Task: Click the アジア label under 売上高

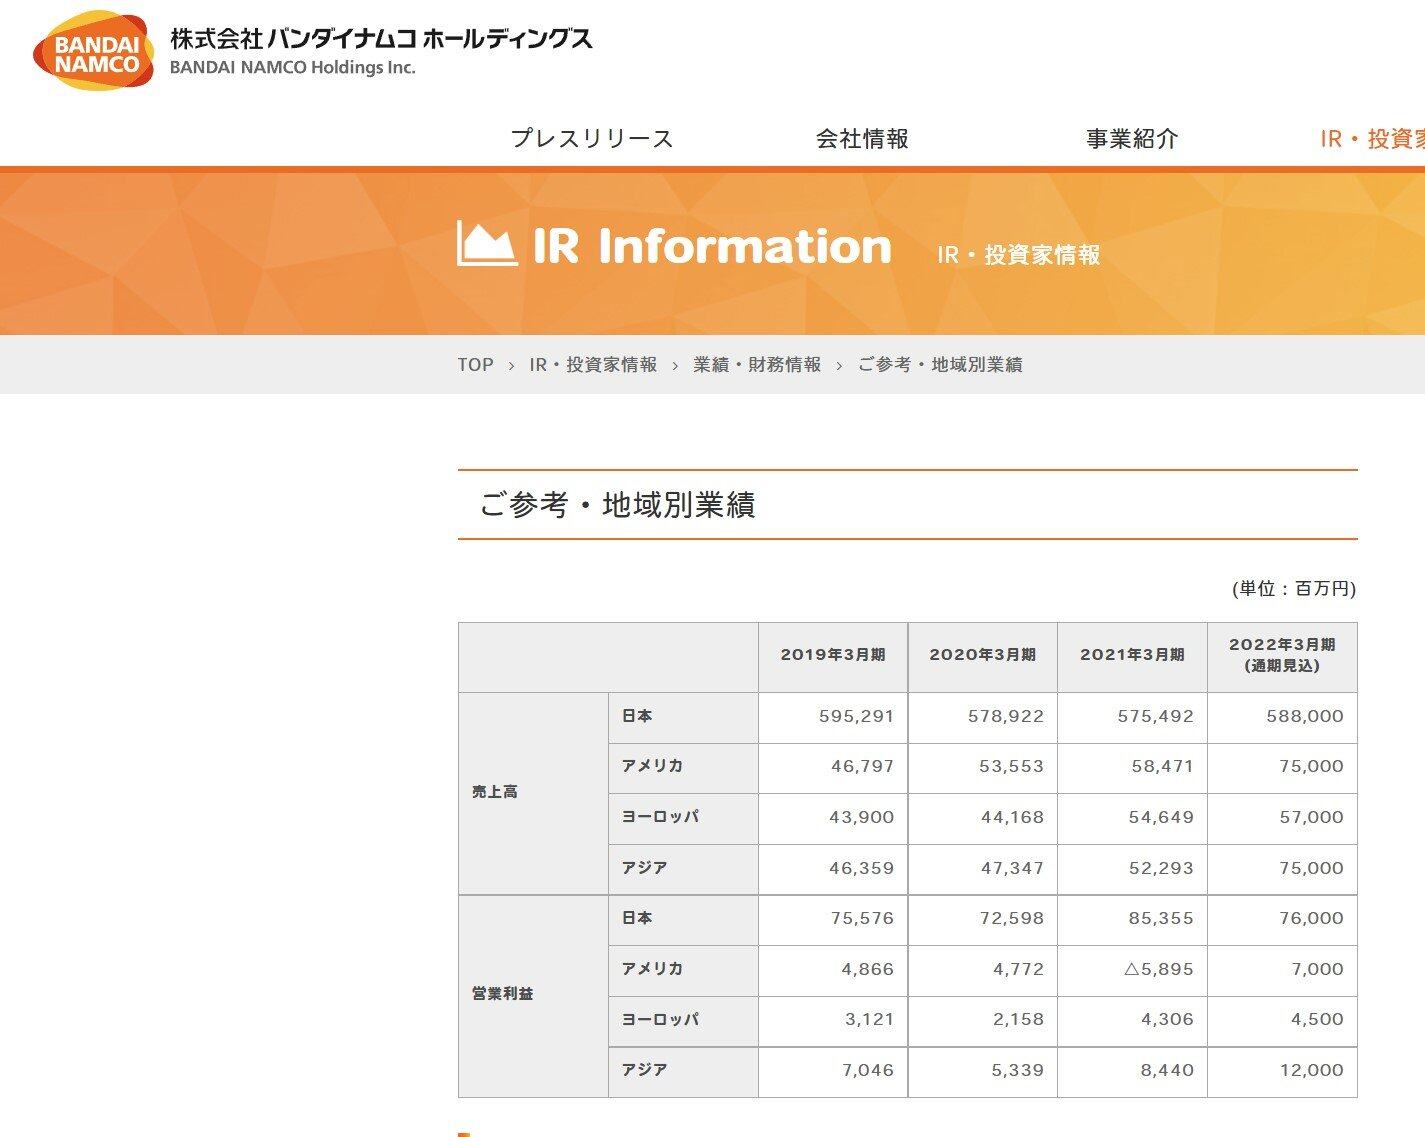Action: pyautogui.click(x=644, y=868)
